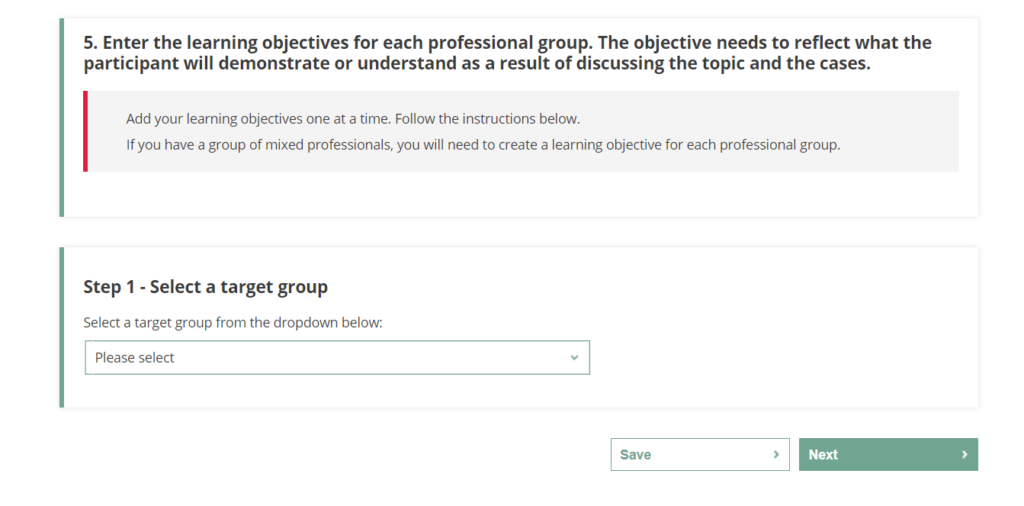Click 'Select a target group from the dropdown' label
Image resolution: width=1024 pixels, height=506 pixels.
point(232,322)
